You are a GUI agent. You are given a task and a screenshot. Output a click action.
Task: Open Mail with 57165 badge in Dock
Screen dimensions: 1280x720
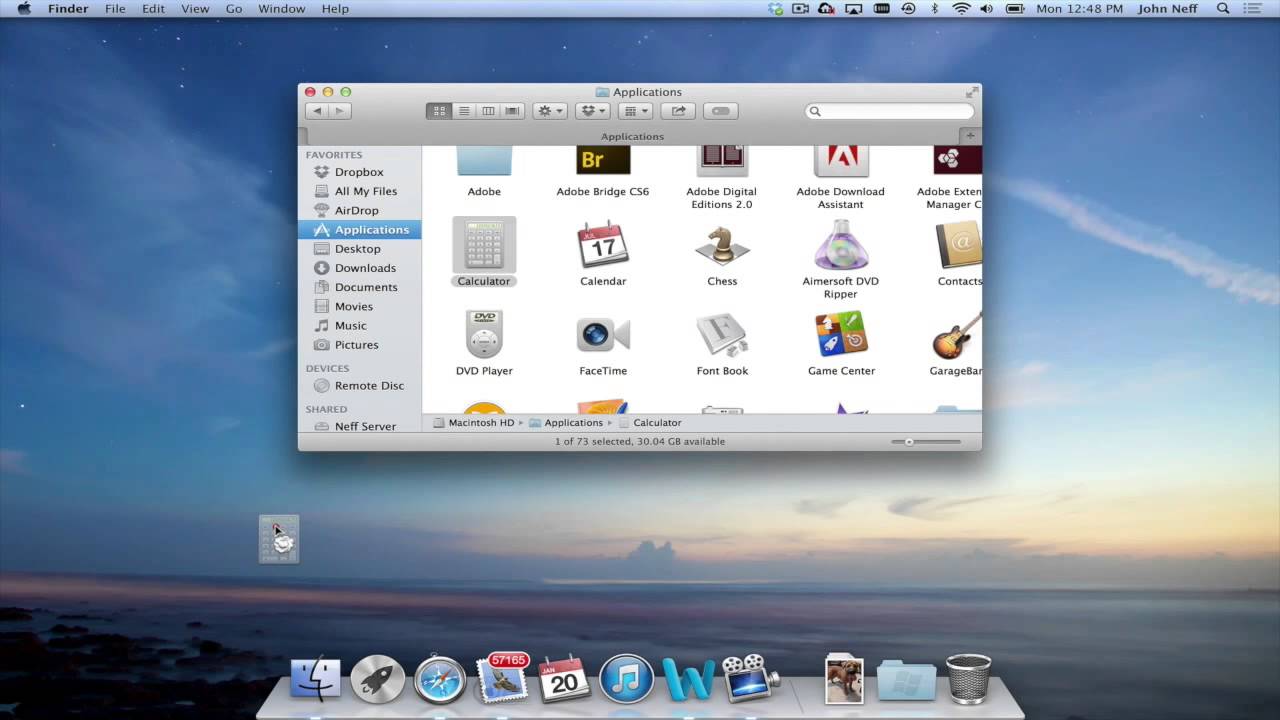click(x=502, y=678)
